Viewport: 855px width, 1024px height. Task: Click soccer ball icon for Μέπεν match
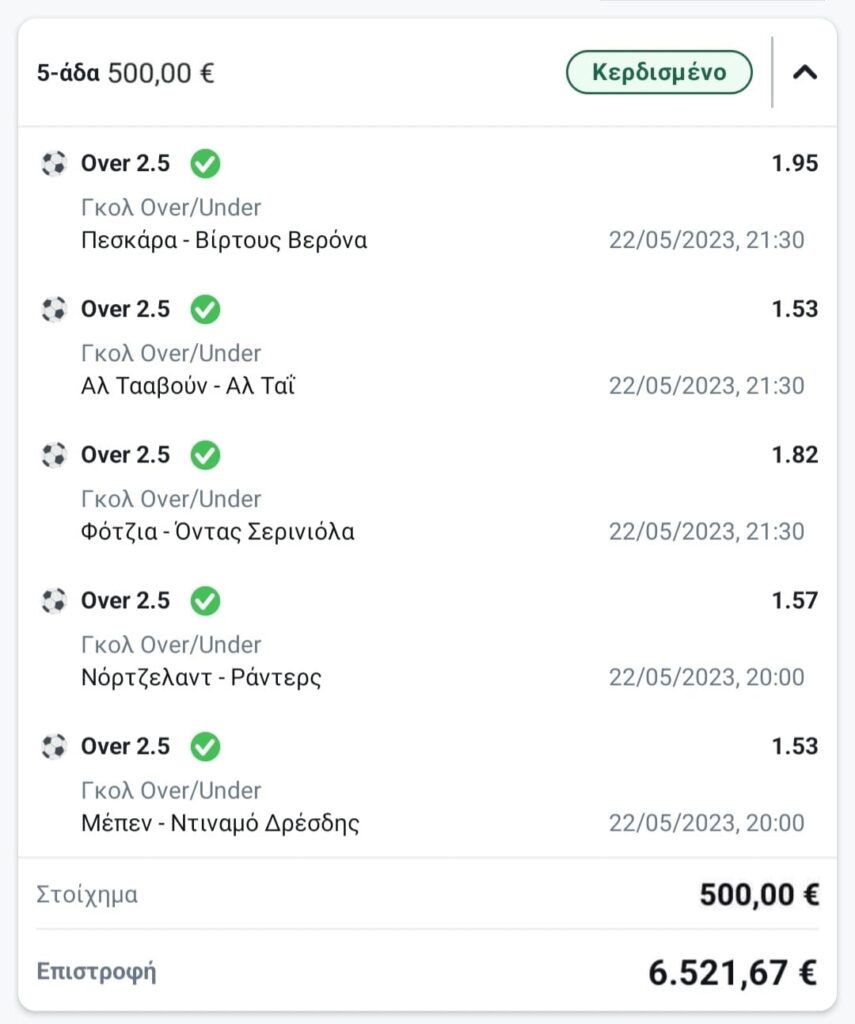54,746
